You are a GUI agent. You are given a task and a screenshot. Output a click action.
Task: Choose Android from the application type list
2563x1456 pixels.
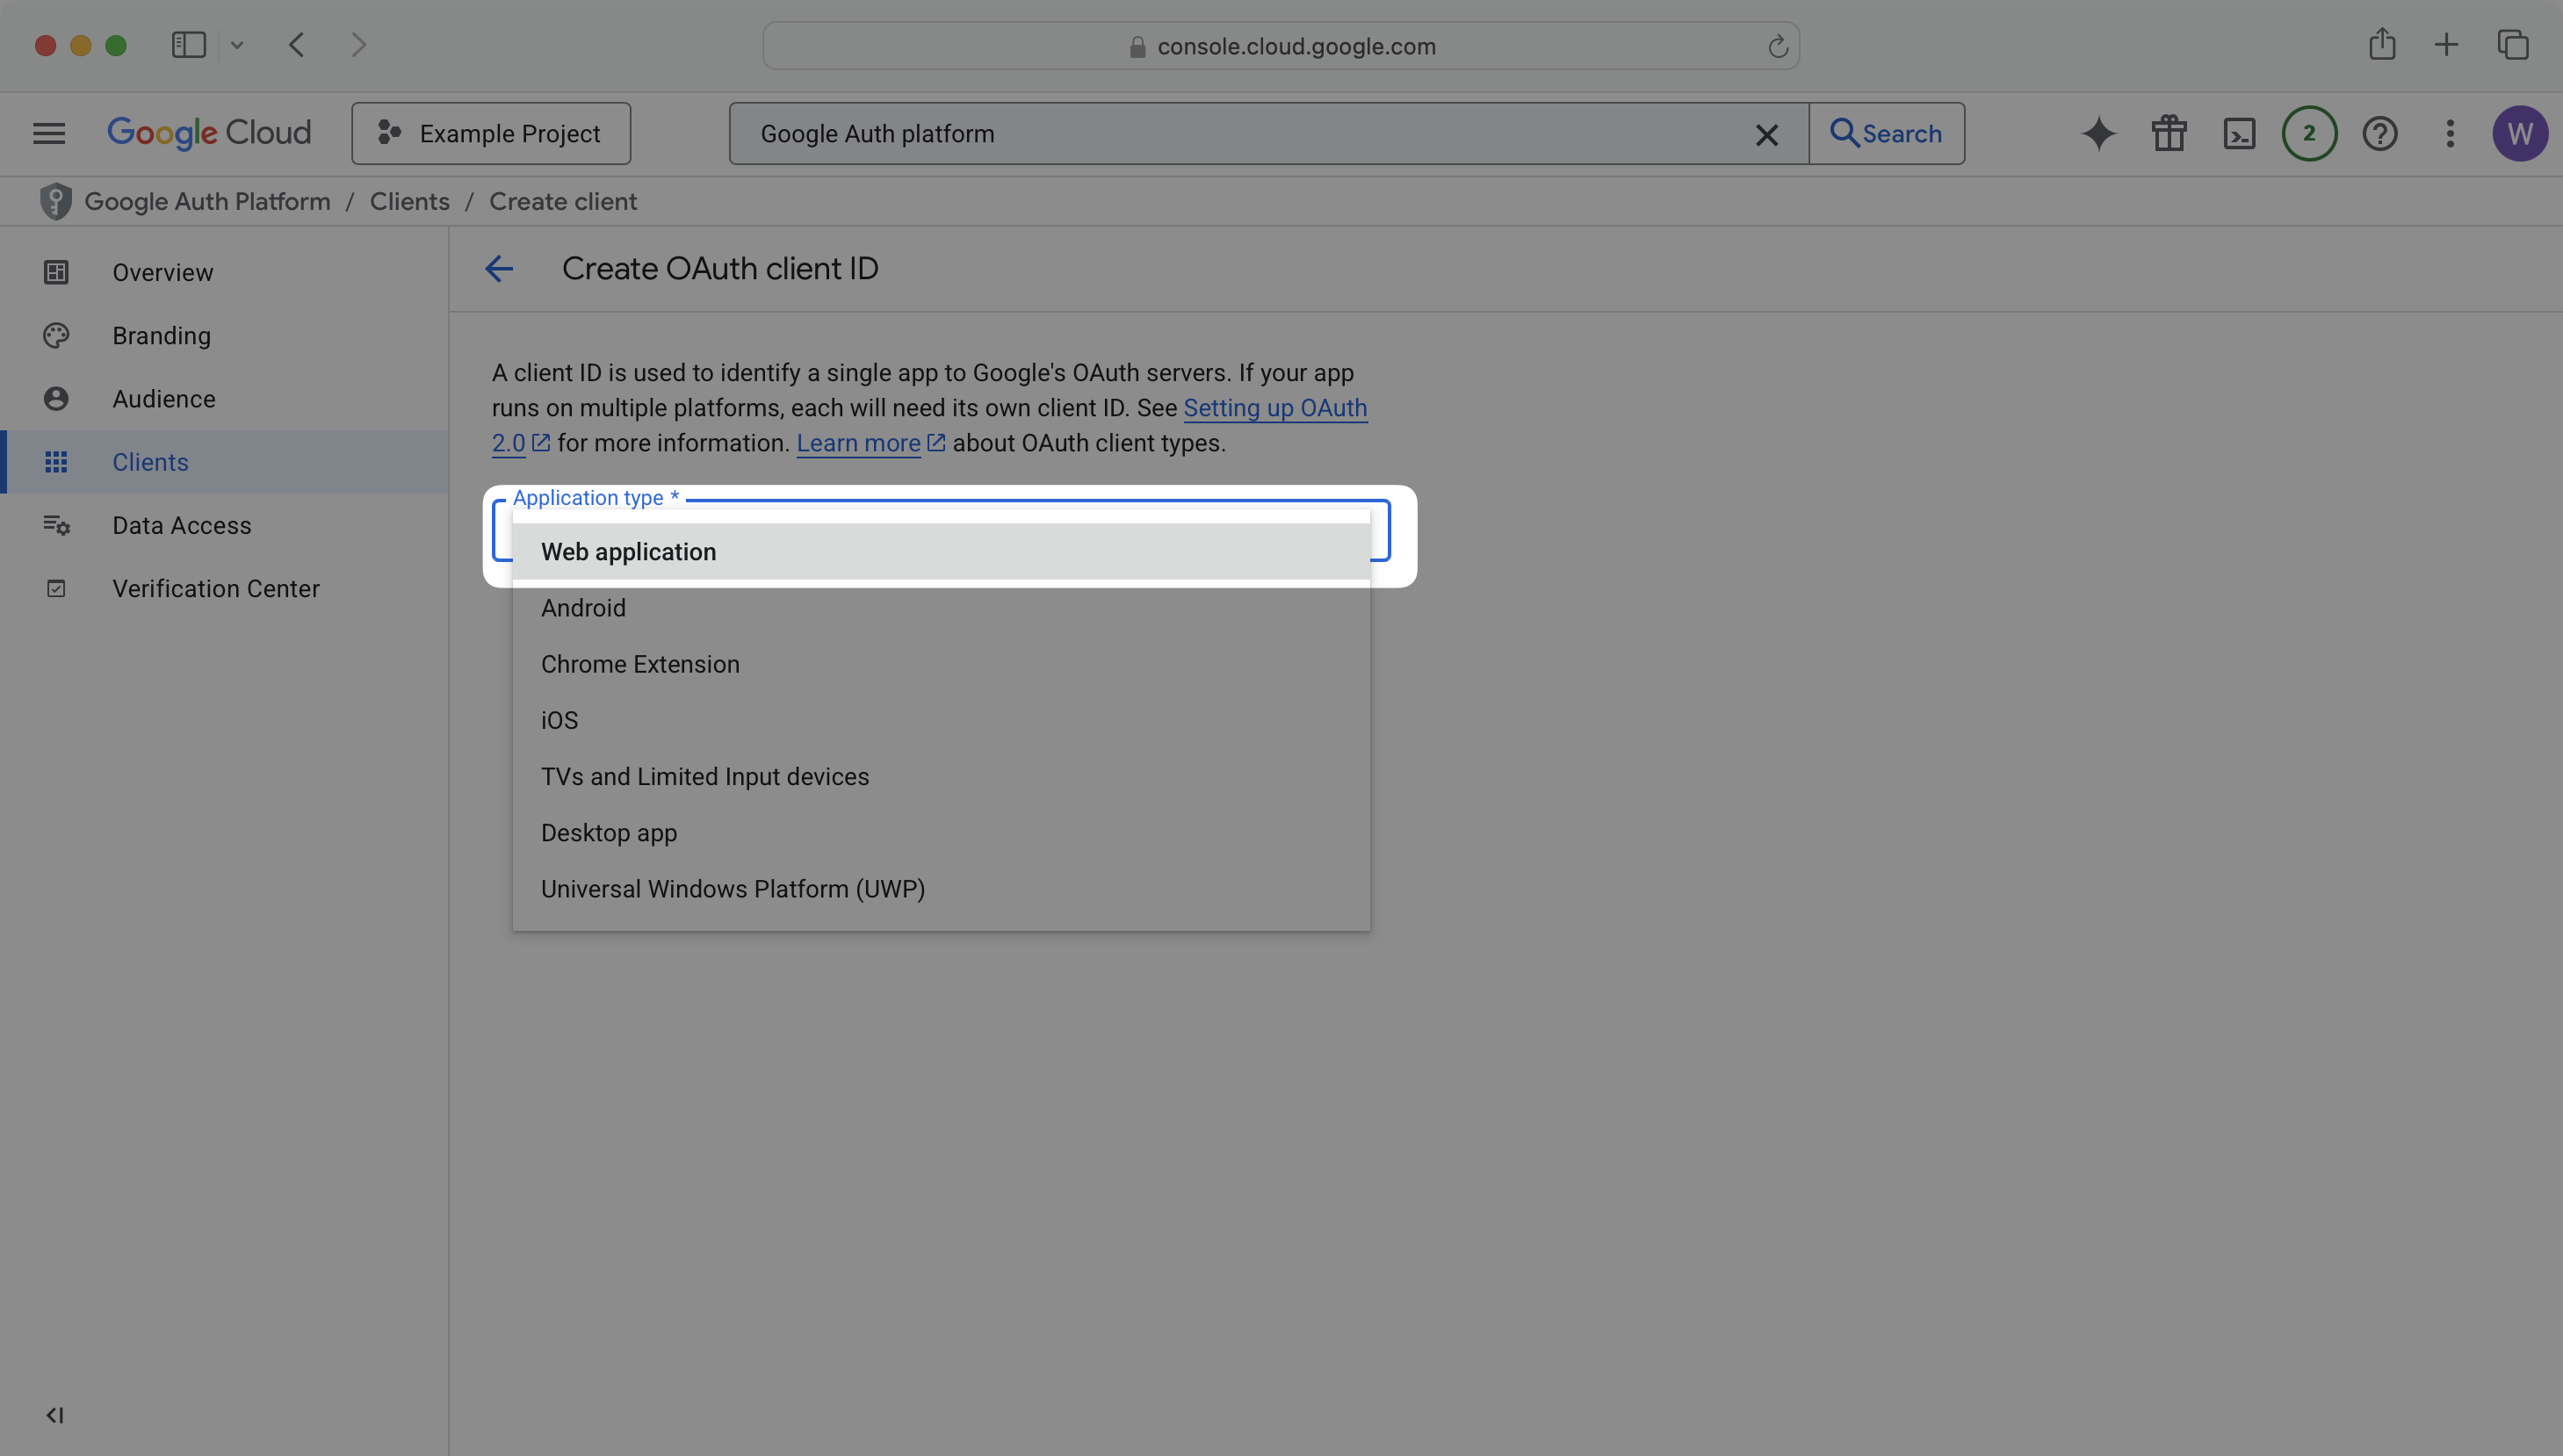583,607
